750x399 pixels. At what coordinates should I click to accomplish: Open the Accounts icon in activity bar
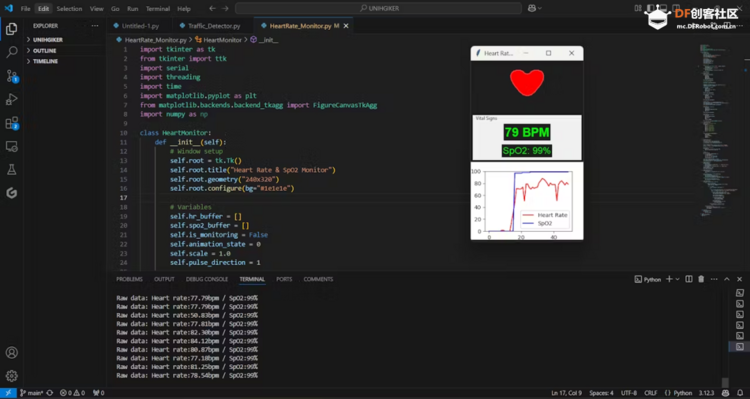pyautogui.click(x=11, y=353)
